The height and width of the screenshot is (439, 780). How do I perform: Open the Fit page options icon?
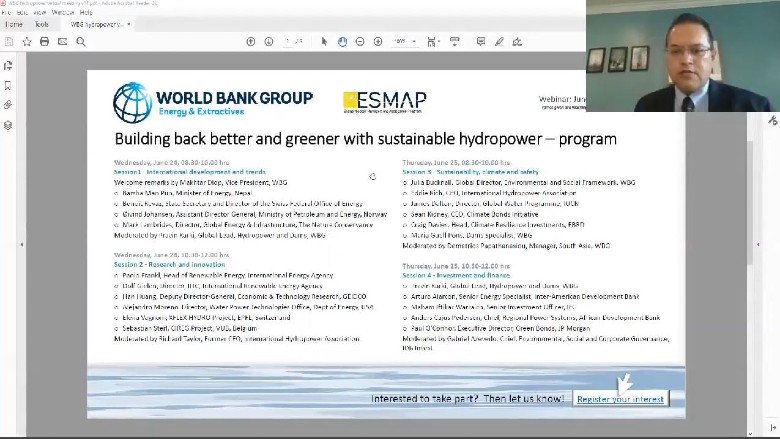coord(433,42)
